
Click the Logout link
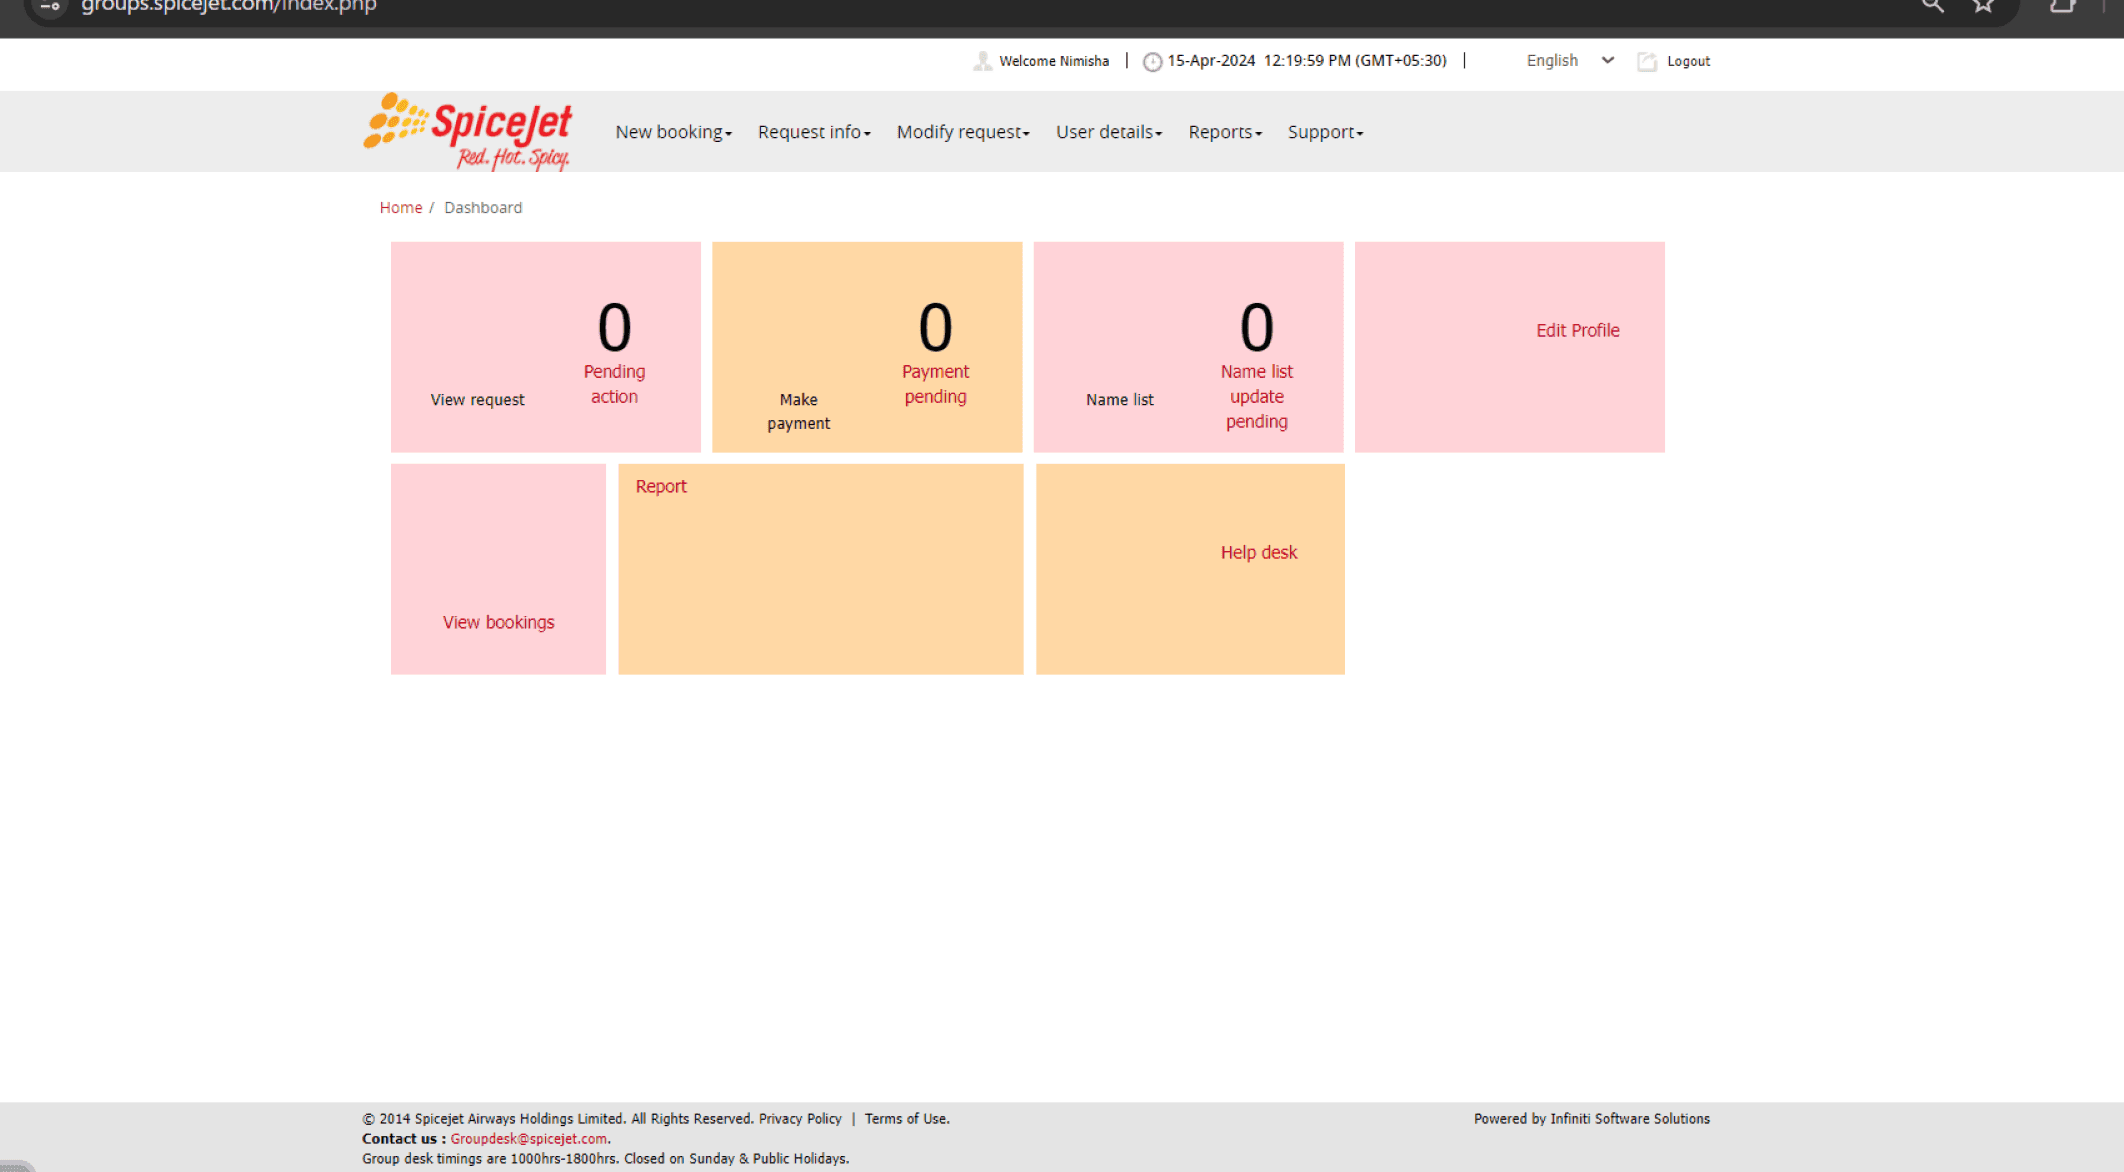1688,61
